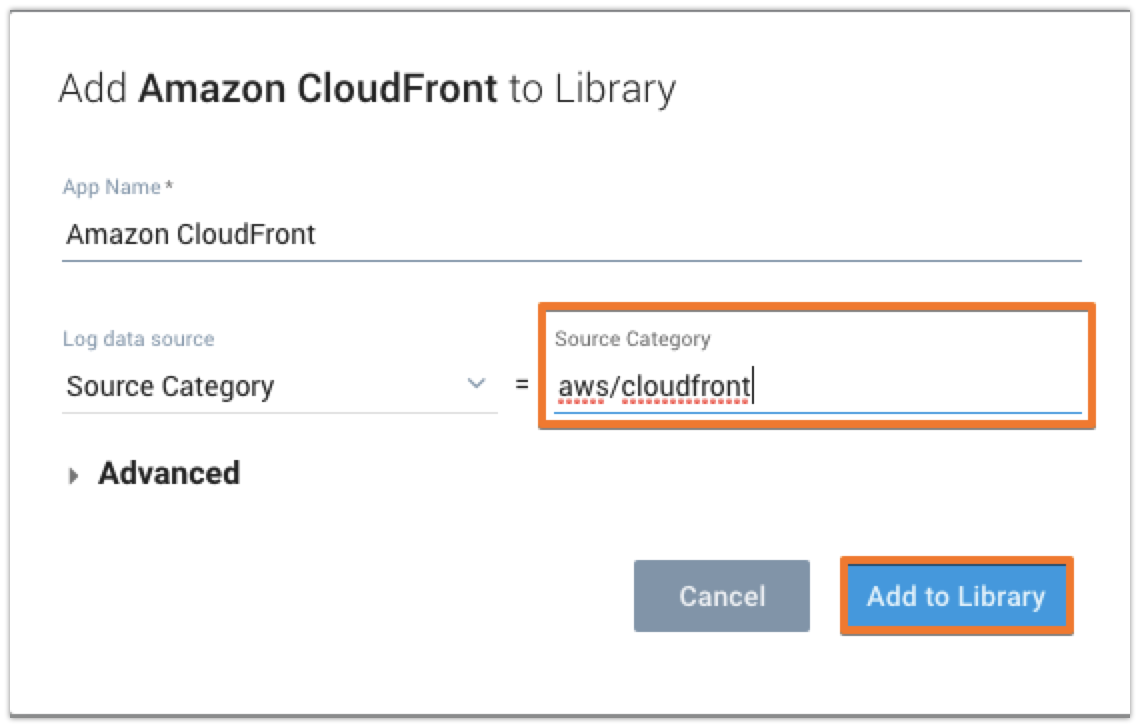
Task: Confirm adding Amazon CloudFront to Library
Action: coord(956,596)
